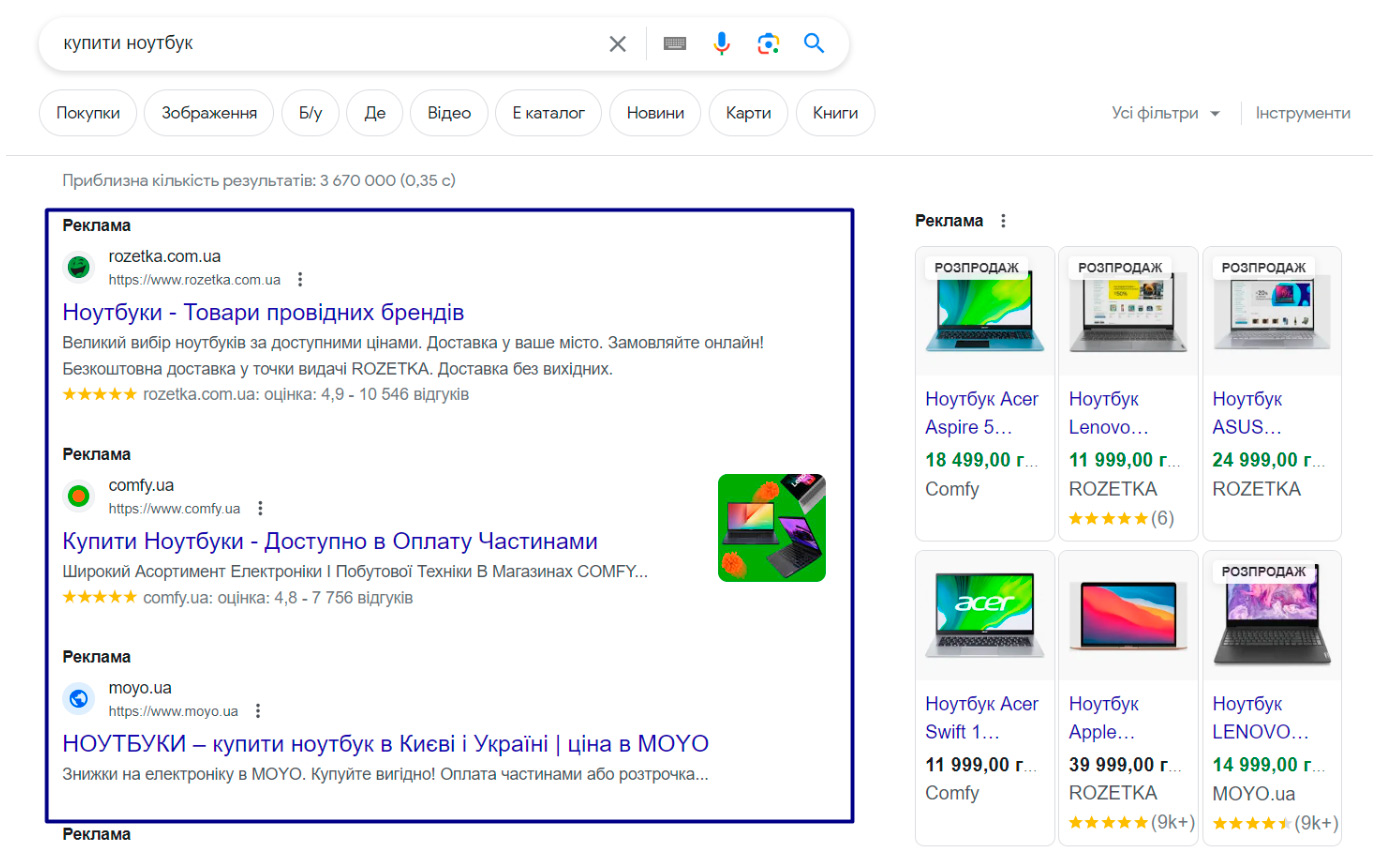Clear the search box with the X icon

click(x=618, y=44)
